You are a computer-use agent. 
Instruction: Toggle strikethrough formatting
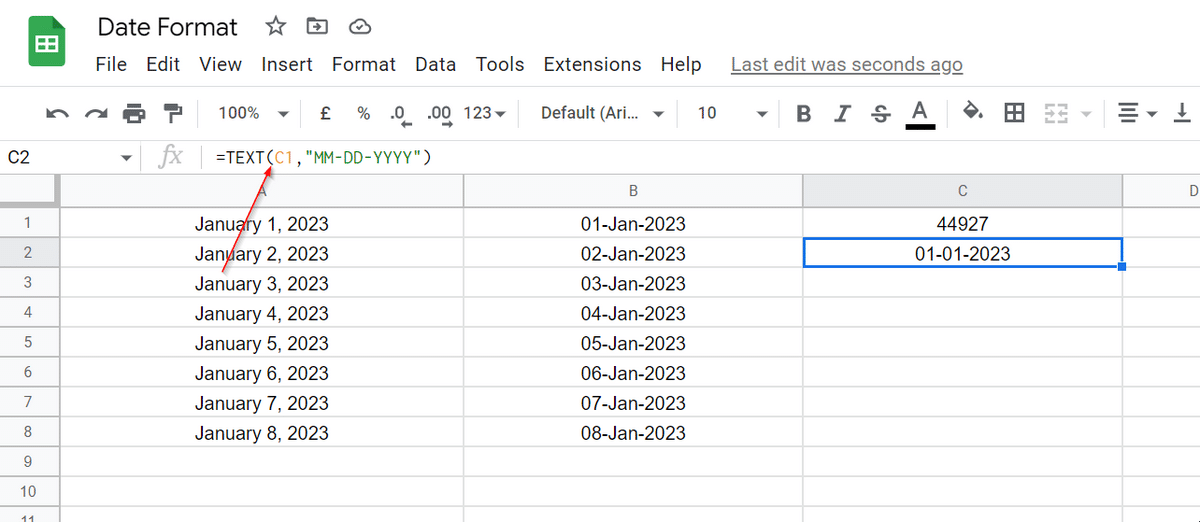tap(880, 113)
